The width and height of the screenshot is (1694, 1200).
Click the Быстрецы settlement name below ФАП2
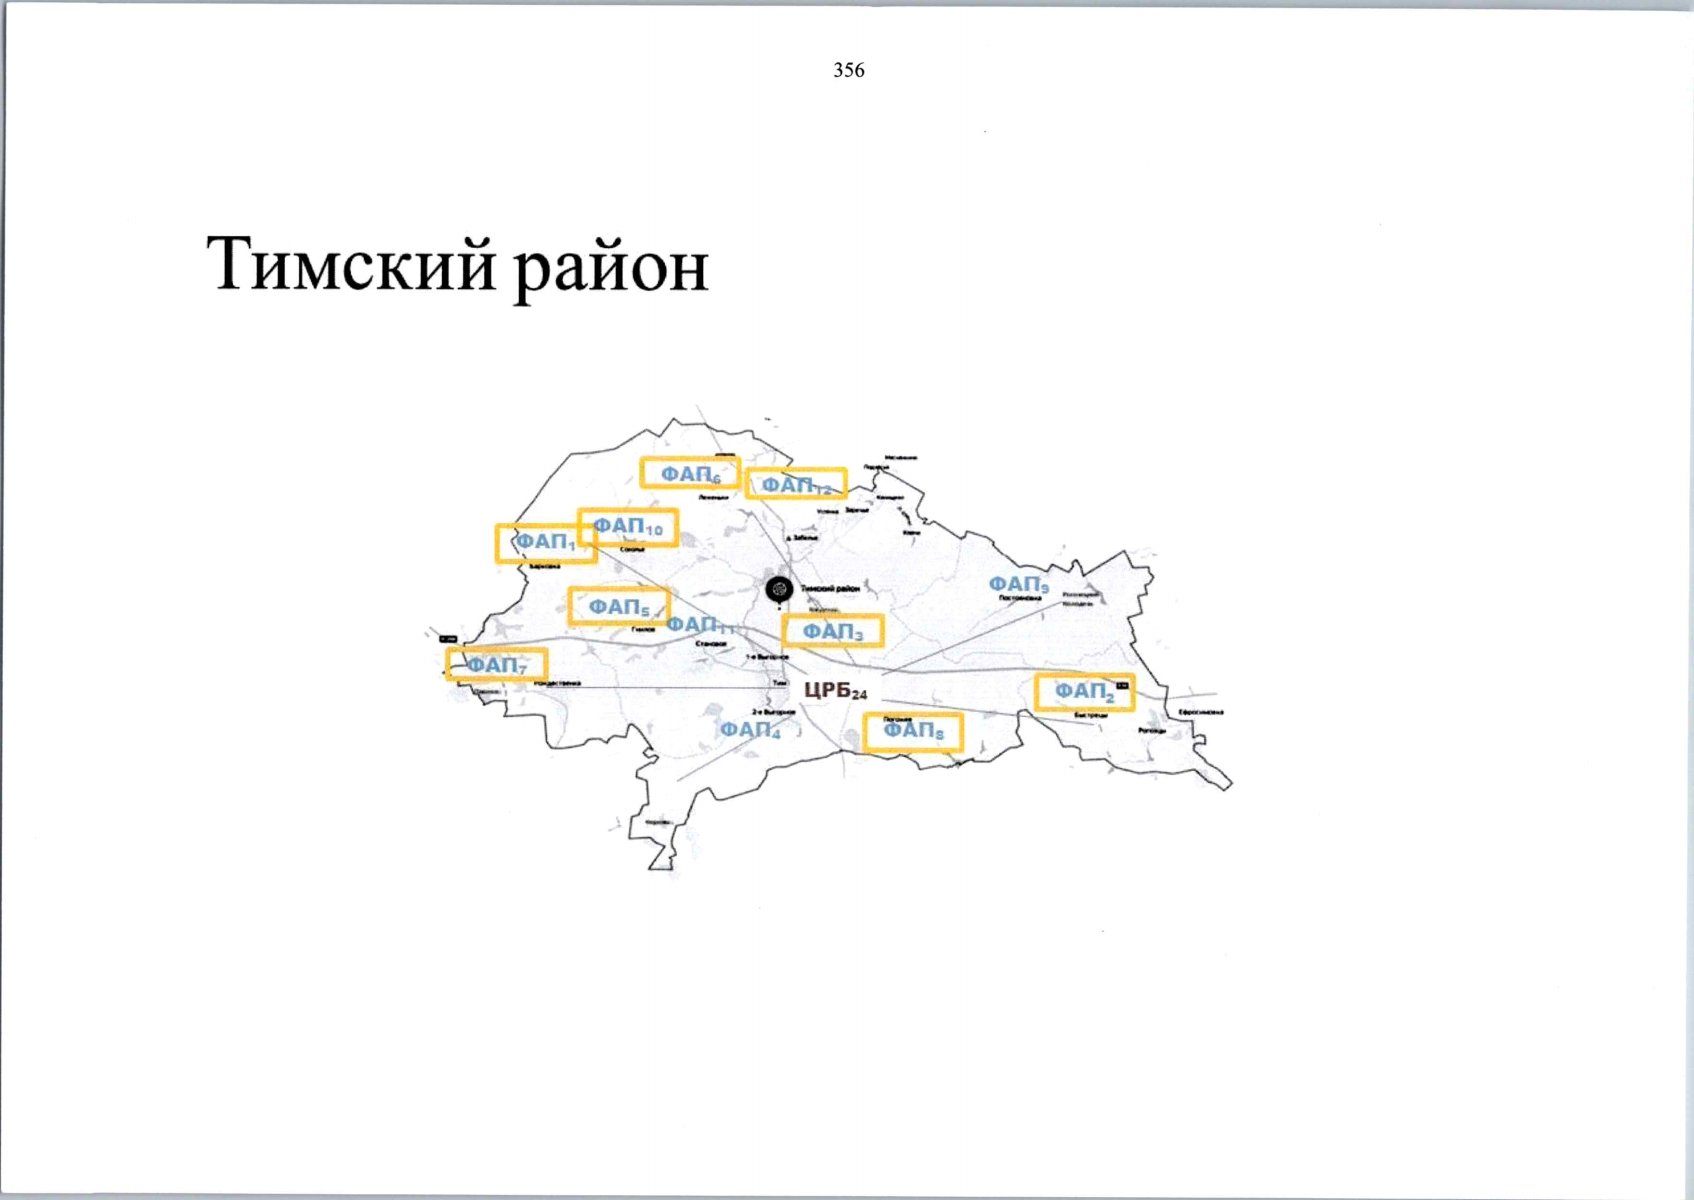(1090, 715)
